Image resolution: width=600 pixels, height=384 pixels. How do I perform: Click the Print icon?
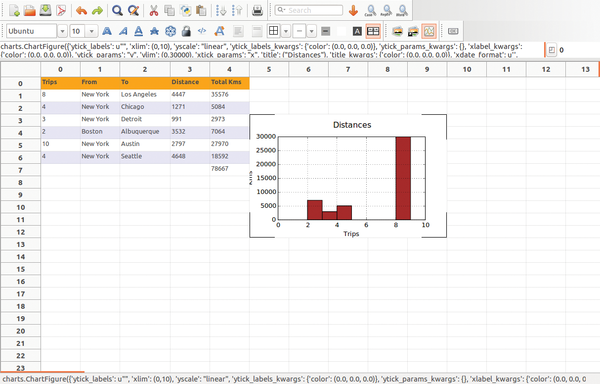257,10
